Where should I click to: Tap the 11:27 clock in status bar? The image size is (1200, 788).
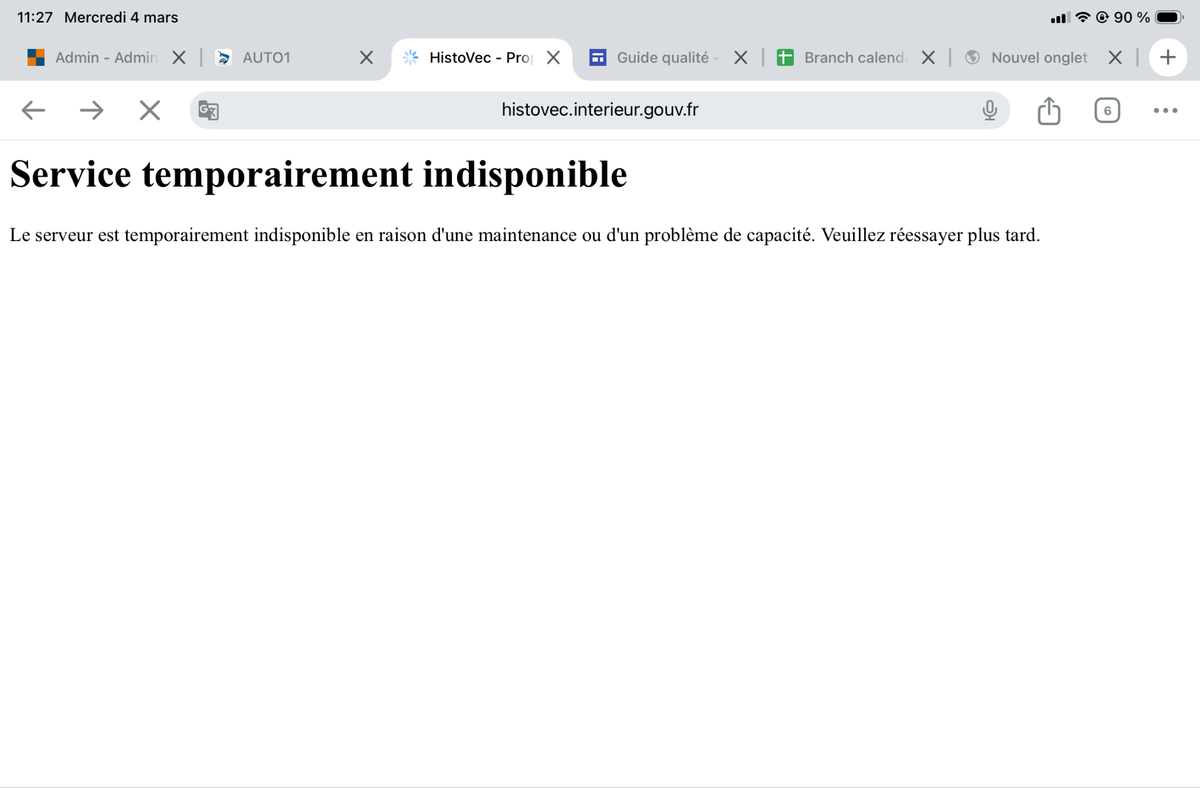(35, 17)
